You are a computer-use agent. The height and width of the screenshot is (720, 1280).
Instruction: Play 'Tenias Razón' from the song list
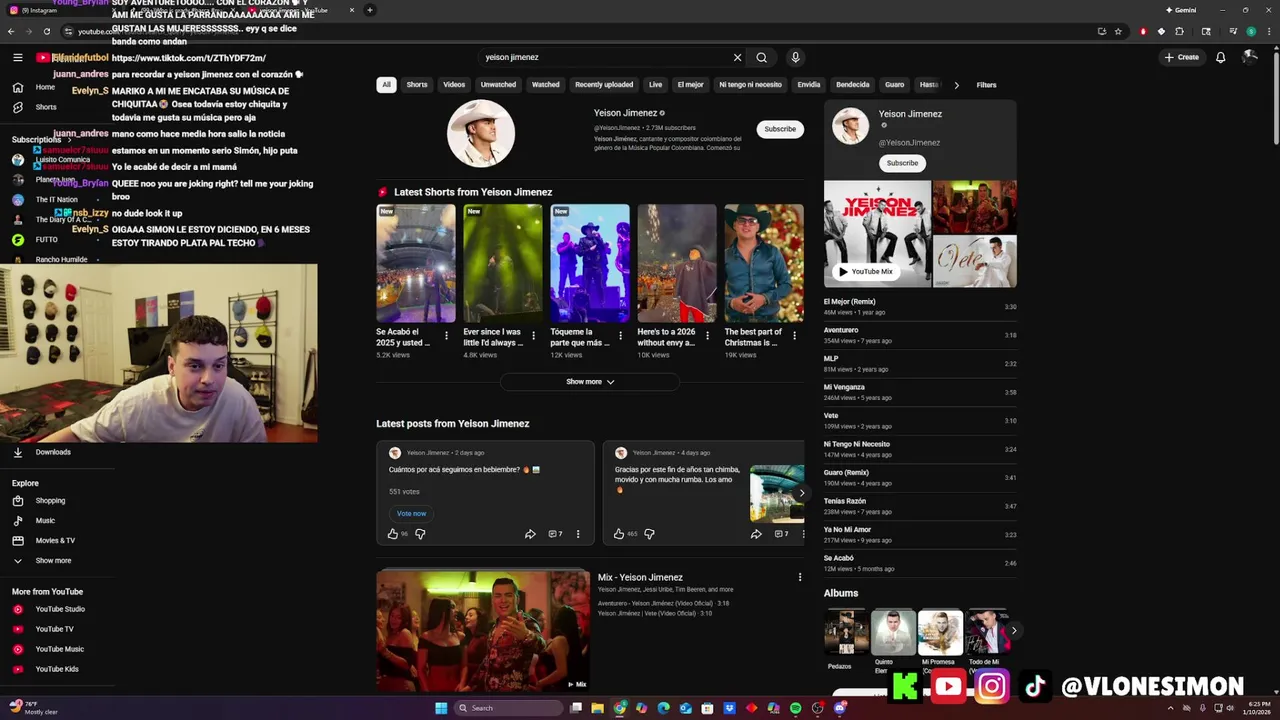pos(920,506)
